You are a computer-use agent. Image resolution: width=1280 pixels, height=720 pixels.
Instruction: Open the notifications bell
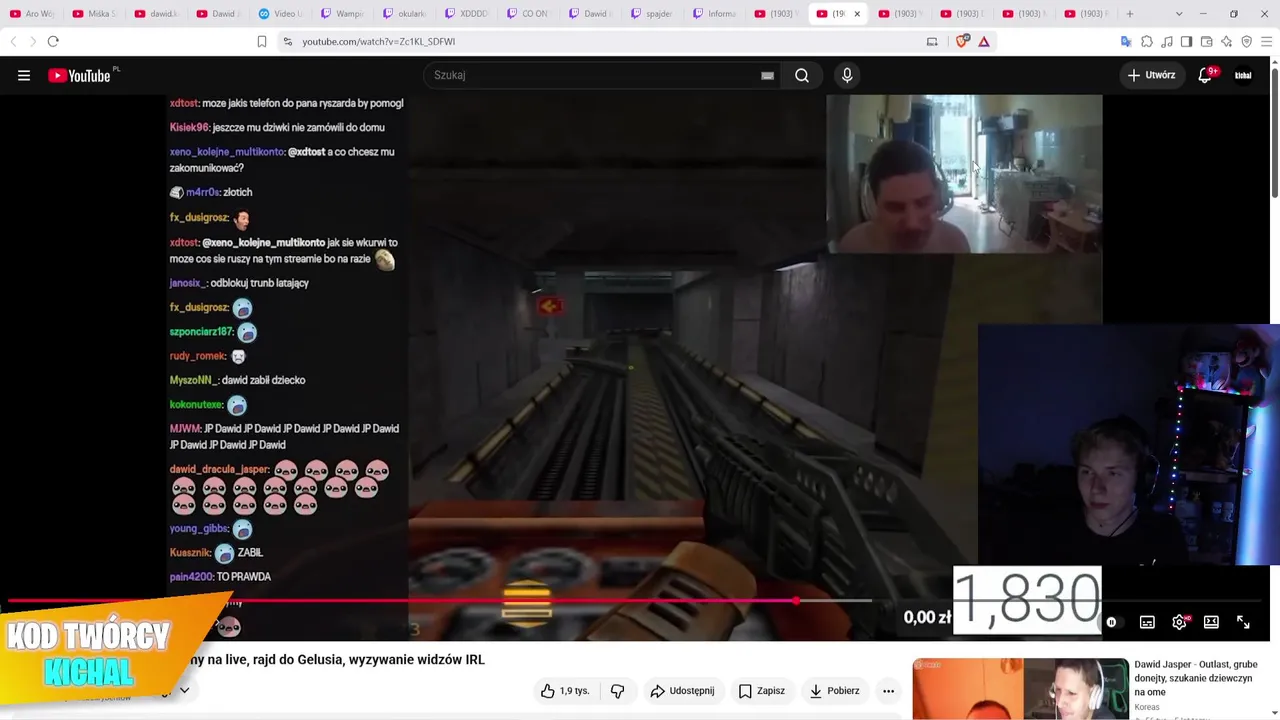coord(1206,75)
